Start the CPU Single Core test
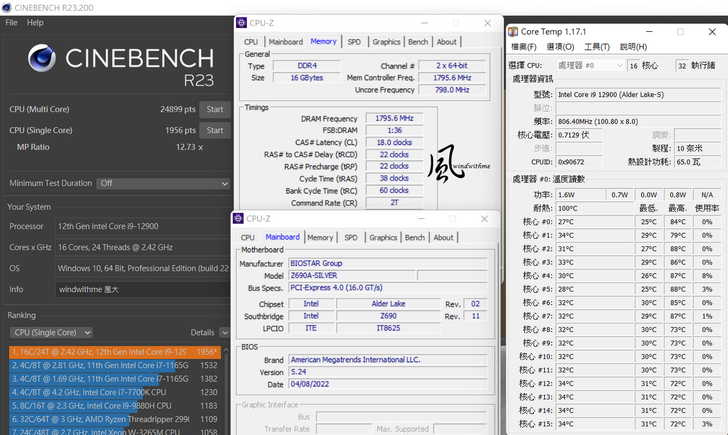 pos(214,130)
